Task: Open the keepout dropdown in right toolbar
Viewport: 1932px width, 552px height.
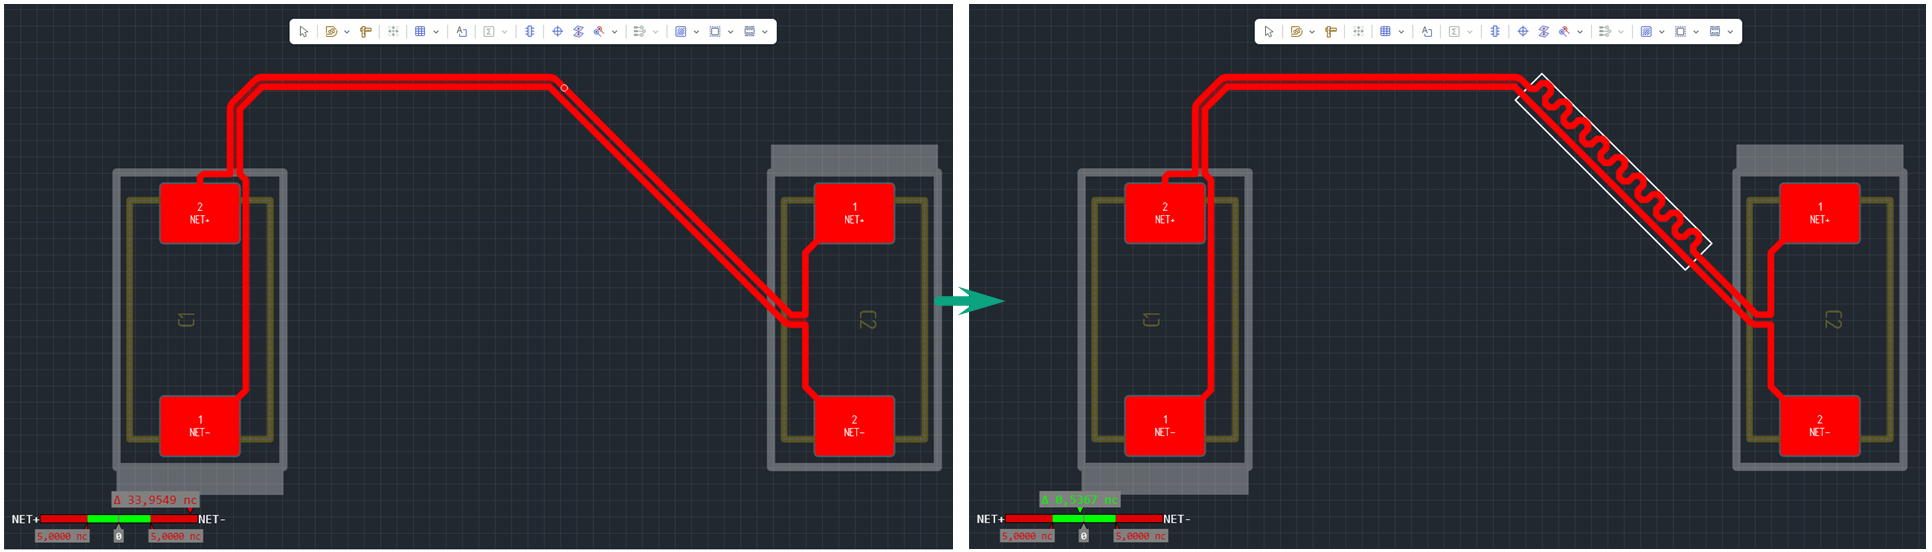Action: pyautogui.click(x=1730, y=32)
